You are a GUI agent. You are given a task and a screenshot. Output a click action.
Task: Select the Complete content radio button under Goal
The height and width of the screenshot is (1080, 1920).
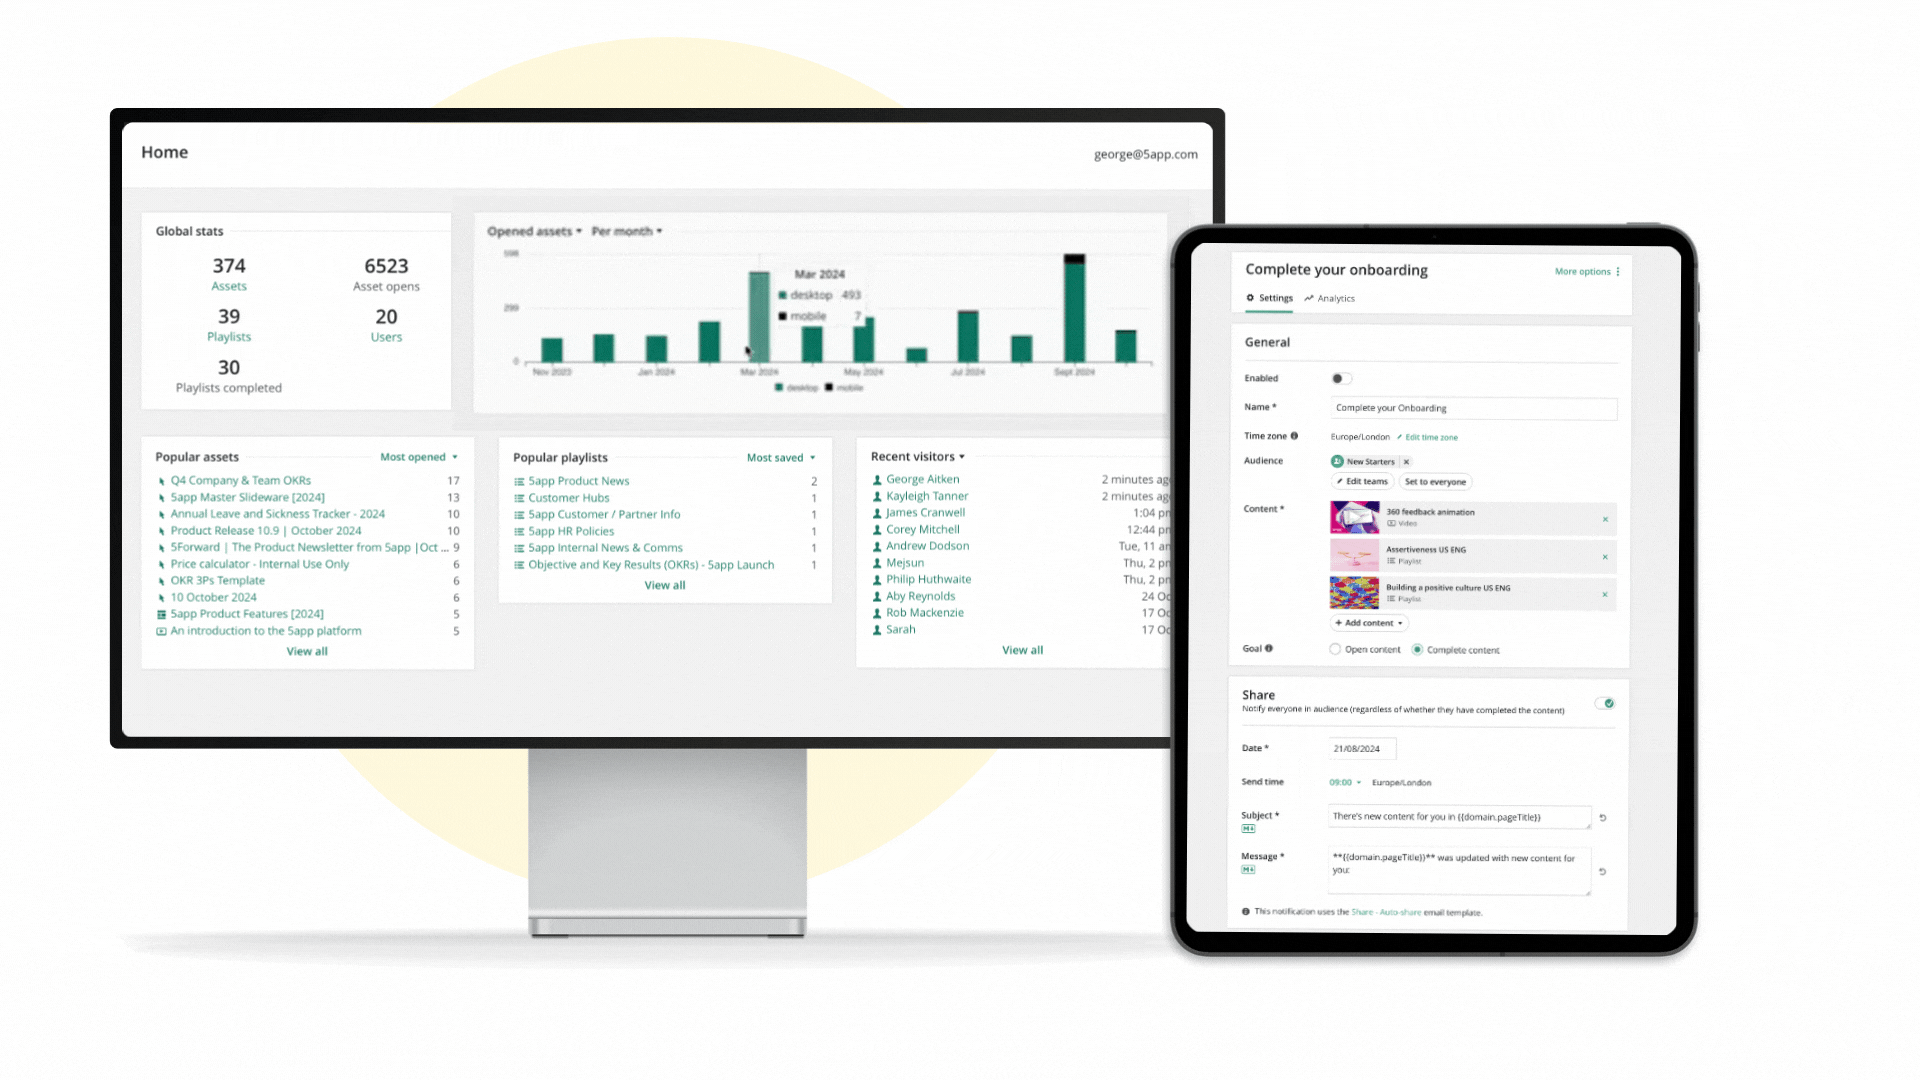pyautogui.click(x=1416, y=649)
